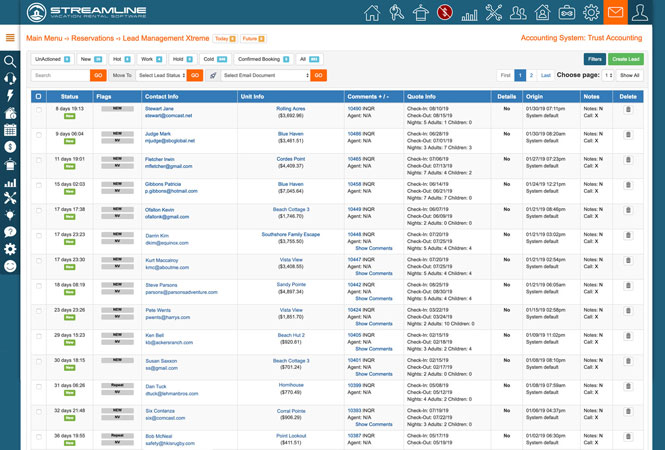Delete the Stewart Jane lead via trash icon

628,110
